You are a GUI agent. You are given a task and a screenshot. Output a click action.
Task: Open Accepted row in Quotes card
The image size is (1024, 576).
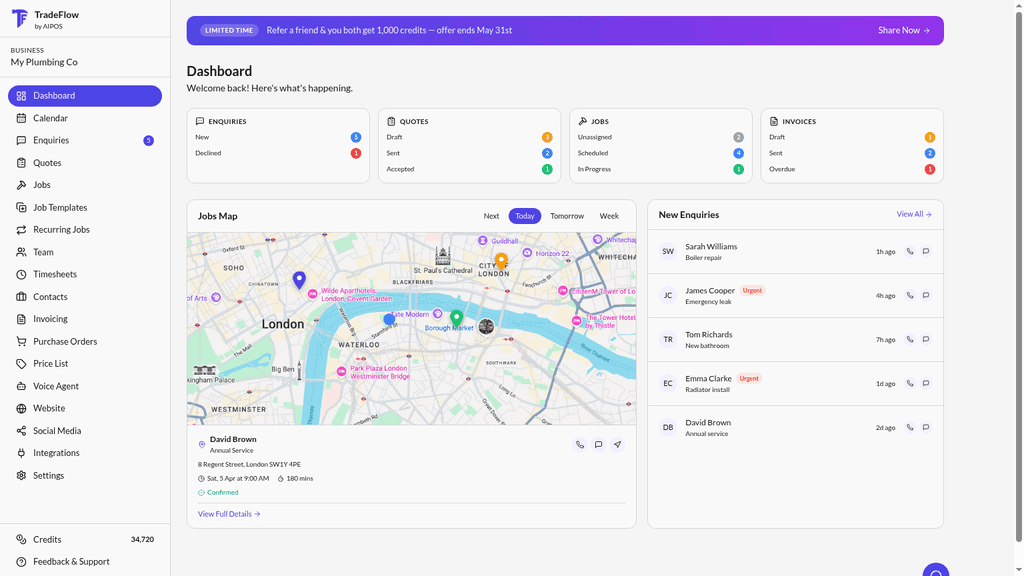tap(469, 169)
